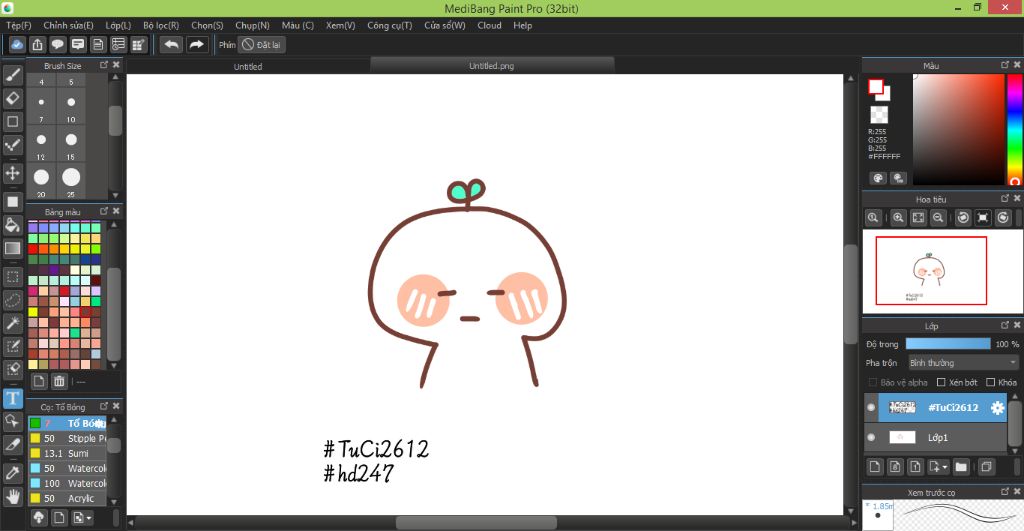1024x531 pixels.
Task: Select the rectangular Select tool
Action: point(12,277)
